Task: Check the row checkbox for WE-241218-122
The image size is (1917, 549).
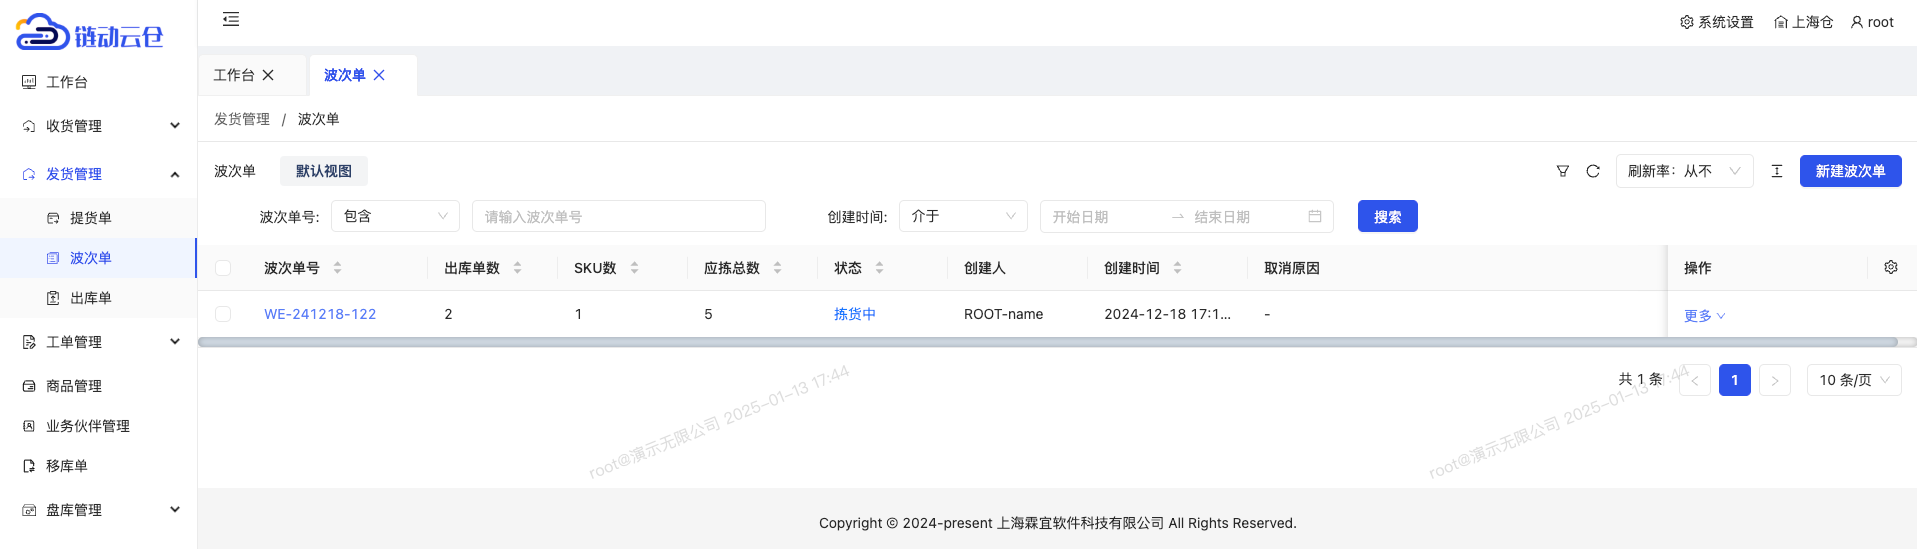Action: [223, 314]
